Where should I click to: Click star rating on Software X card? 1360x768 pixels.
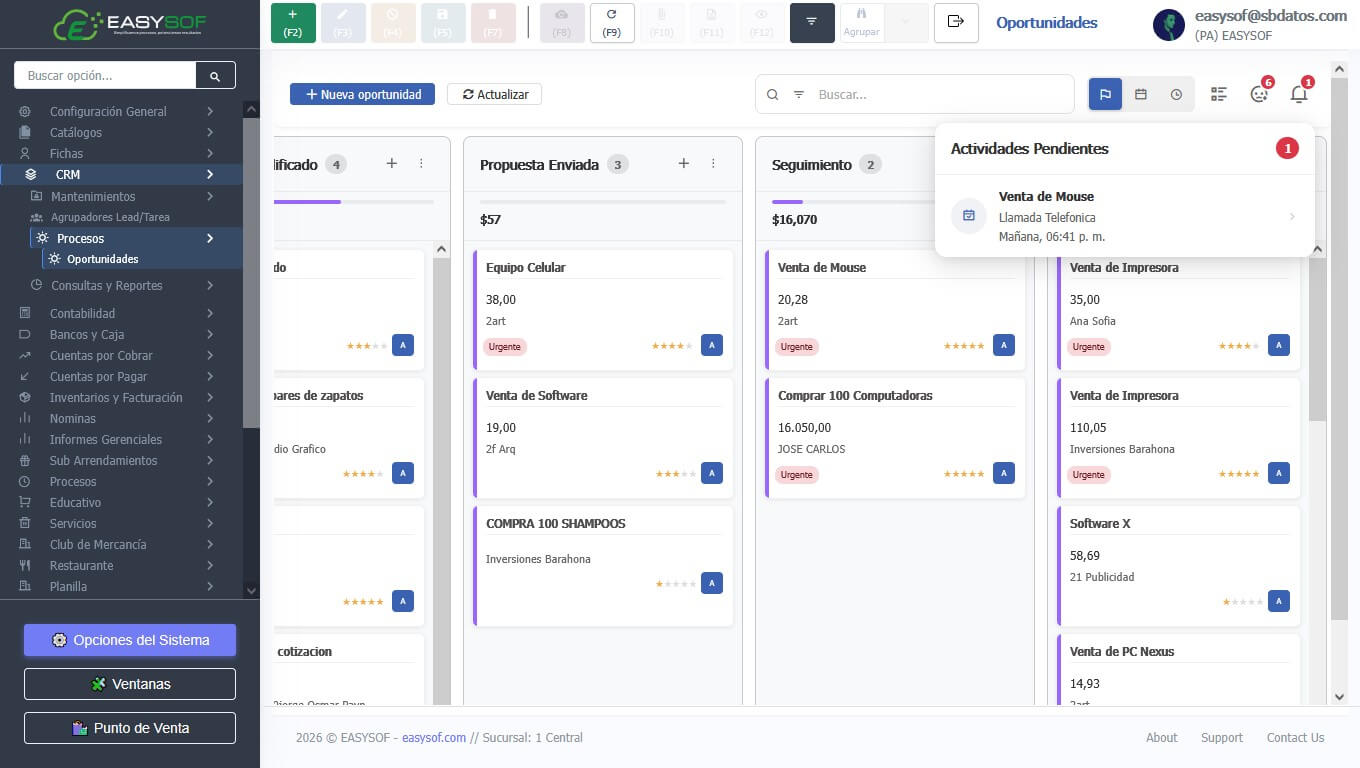coord(1243,602)
